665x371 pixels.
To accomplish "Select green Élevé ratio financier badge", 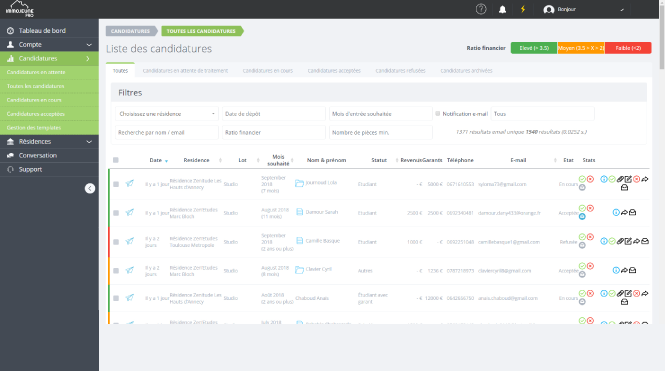I will pos(534,48).
